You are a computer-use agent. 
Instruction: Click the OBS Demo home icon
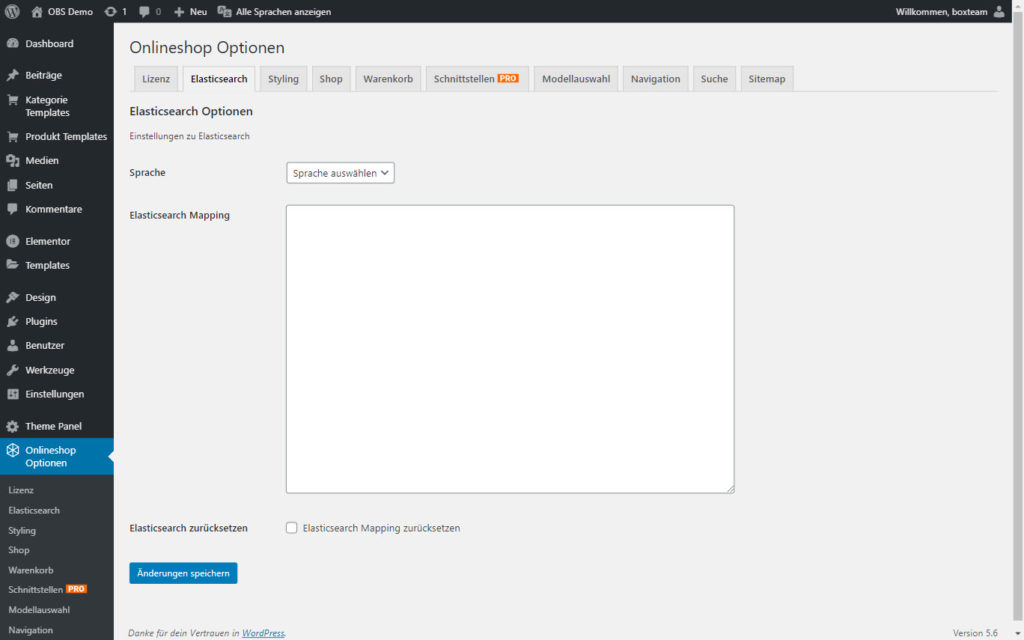coord(37,12)
